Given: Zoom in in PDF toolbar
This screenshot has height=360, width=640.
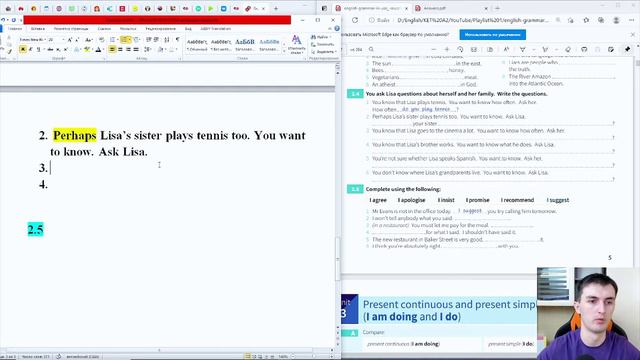Looking at the screenshot, I should (x=447, y=49).
